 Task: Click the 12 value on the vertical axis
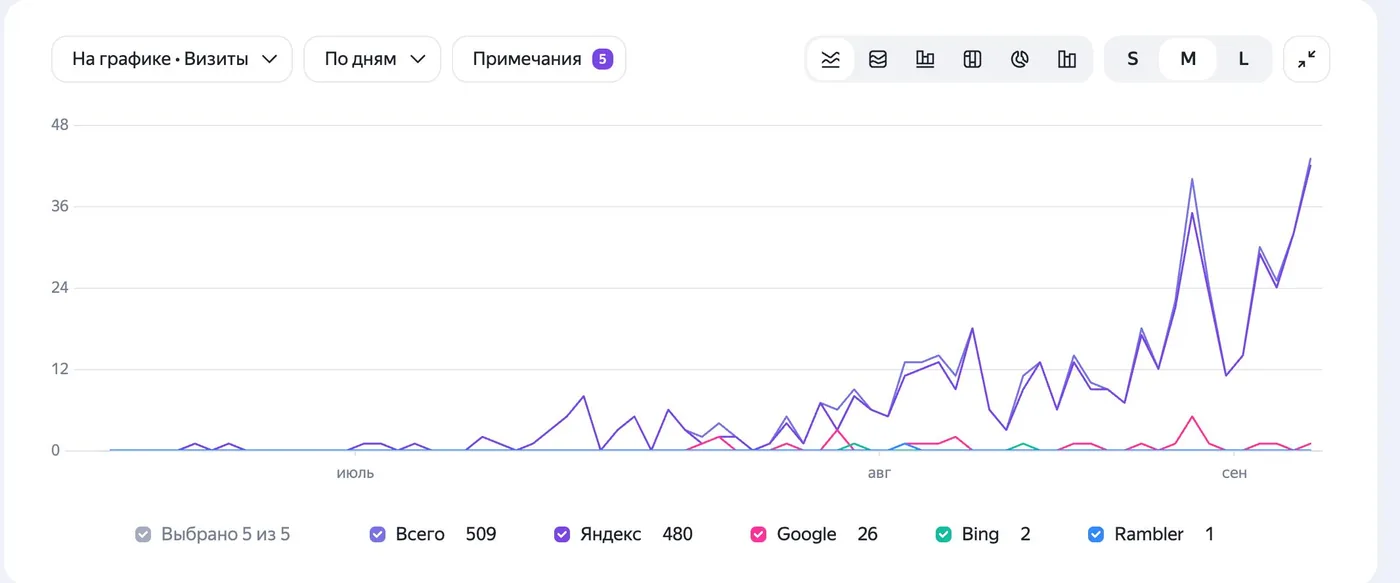59,369
